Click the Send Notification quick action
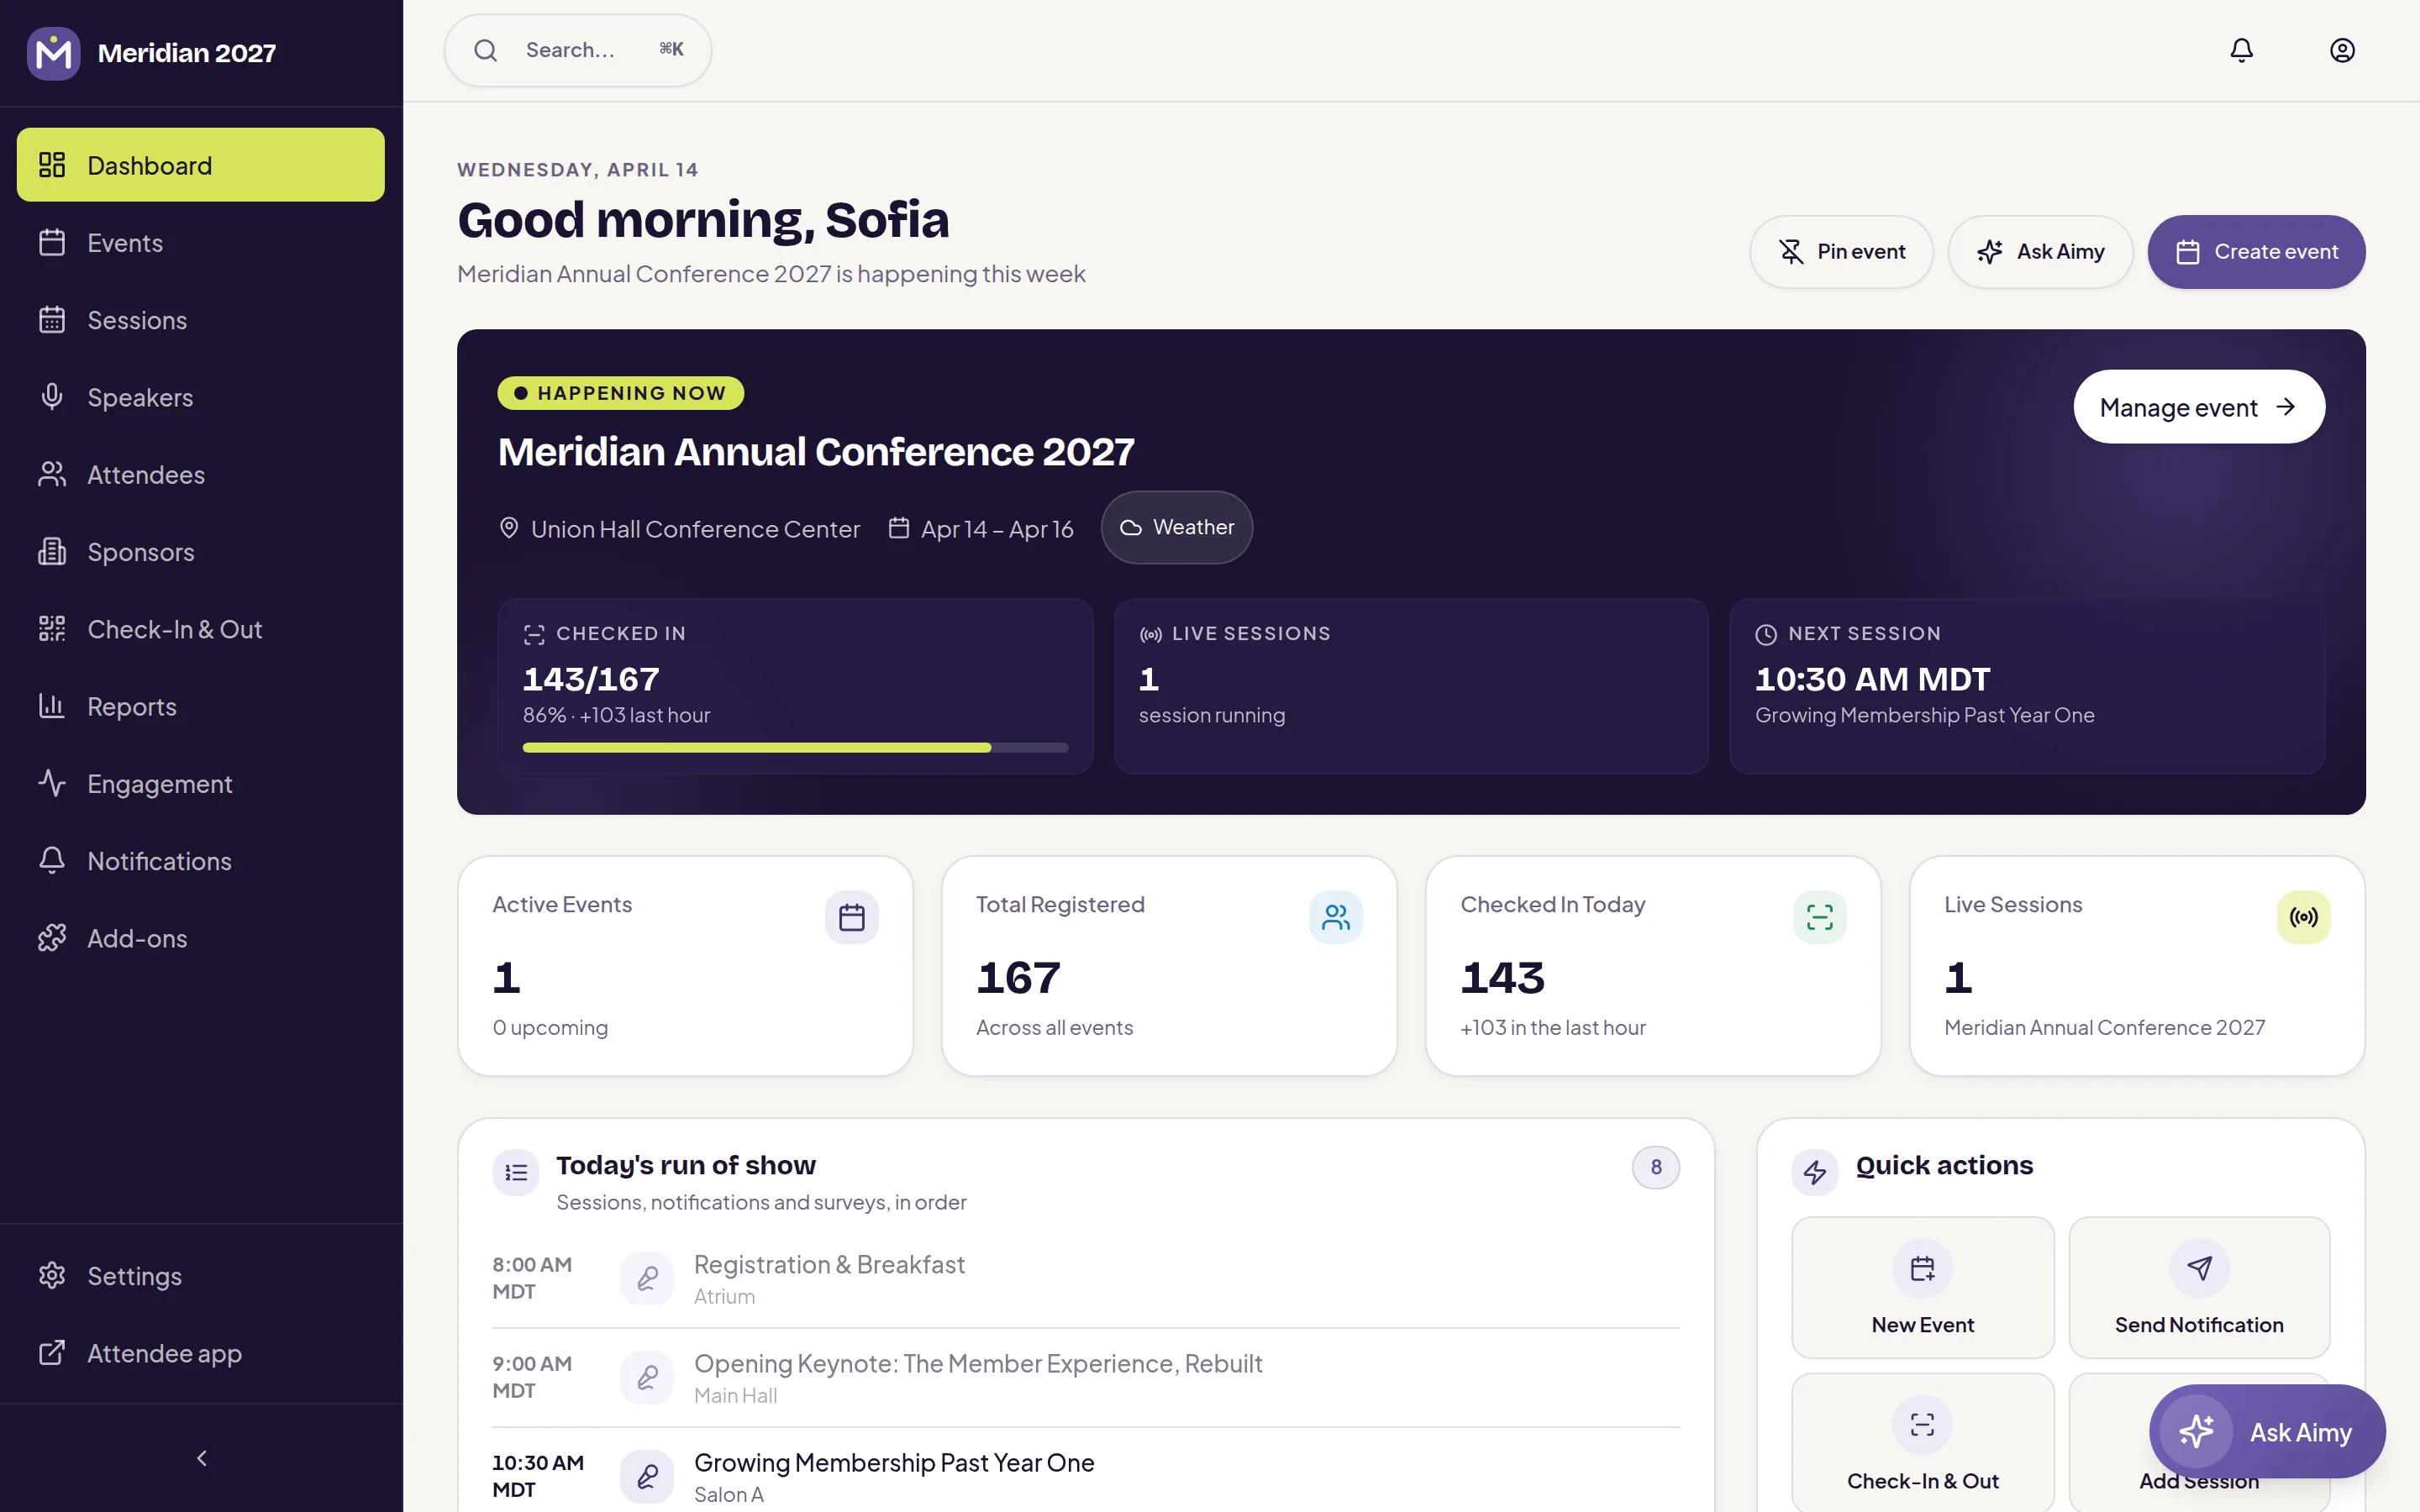 pyautogui.click(x=2199, y=1288)
